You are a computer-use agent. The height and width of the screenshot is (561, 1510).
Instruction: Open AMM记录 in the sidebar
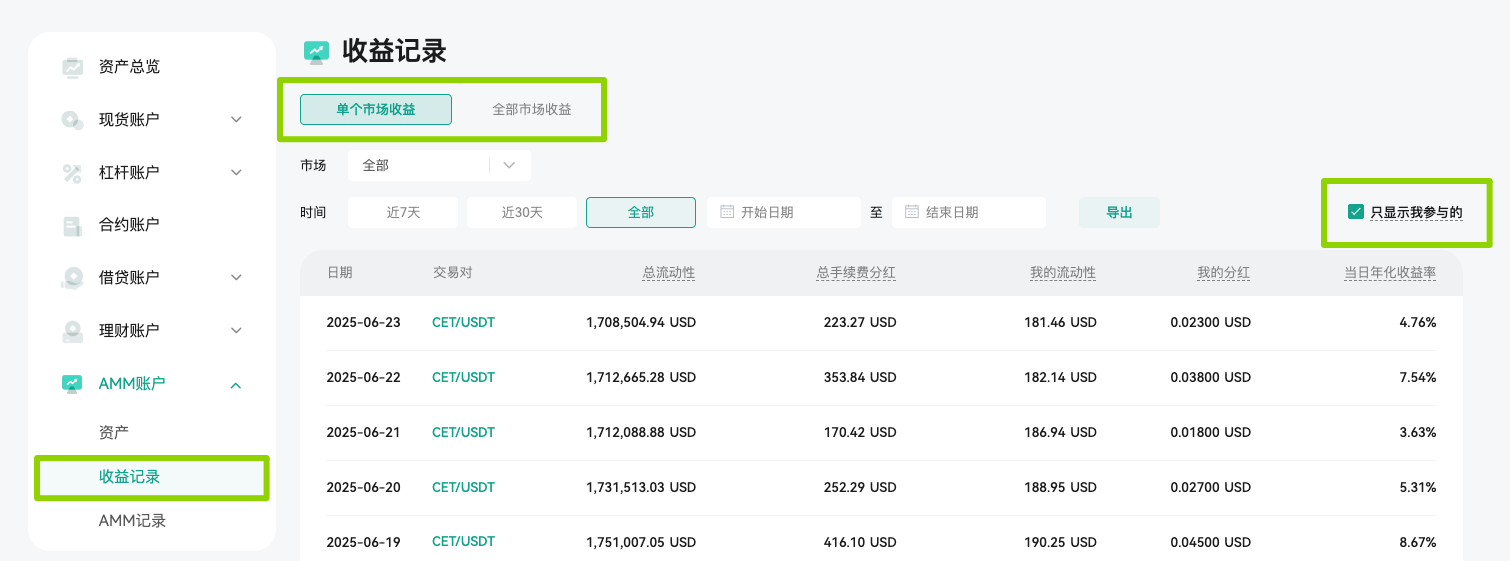point(132,521)
